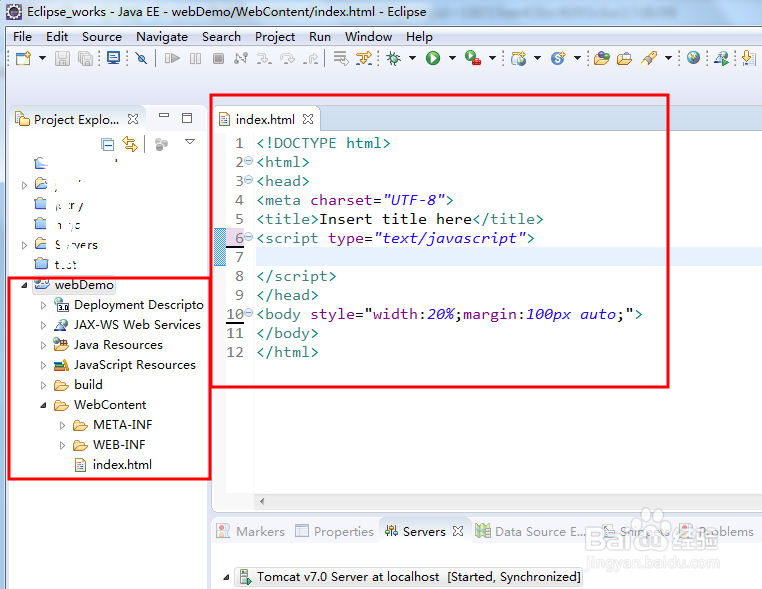Open the File menu
762x589 pixels.
(22, 37)
